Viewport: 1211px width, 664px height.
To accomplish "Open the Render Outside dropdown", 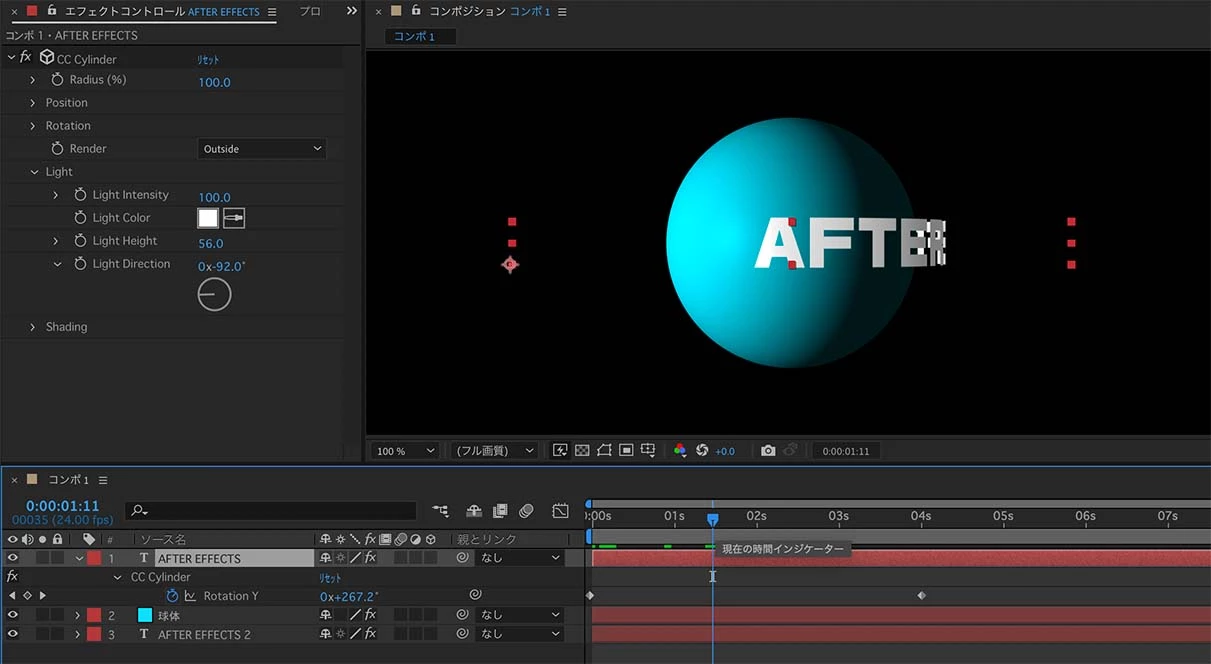I will pyautogui.click(x=262, y=149).
